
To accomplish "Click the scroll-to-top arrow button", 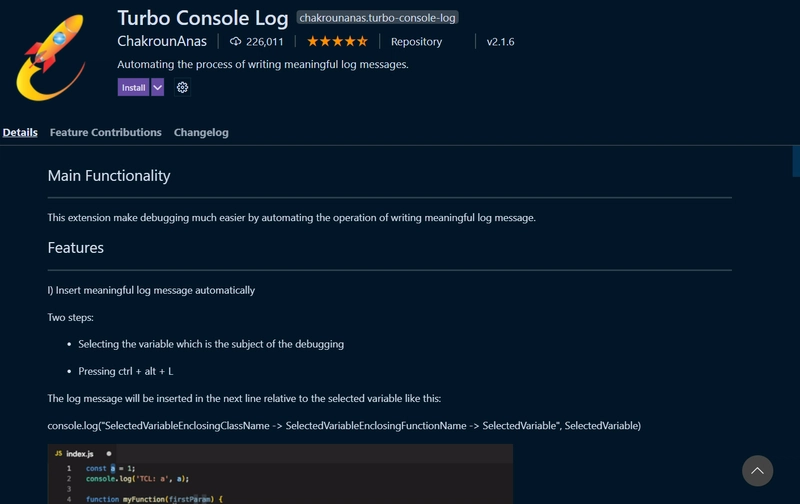I will click(x=757, y=470).
